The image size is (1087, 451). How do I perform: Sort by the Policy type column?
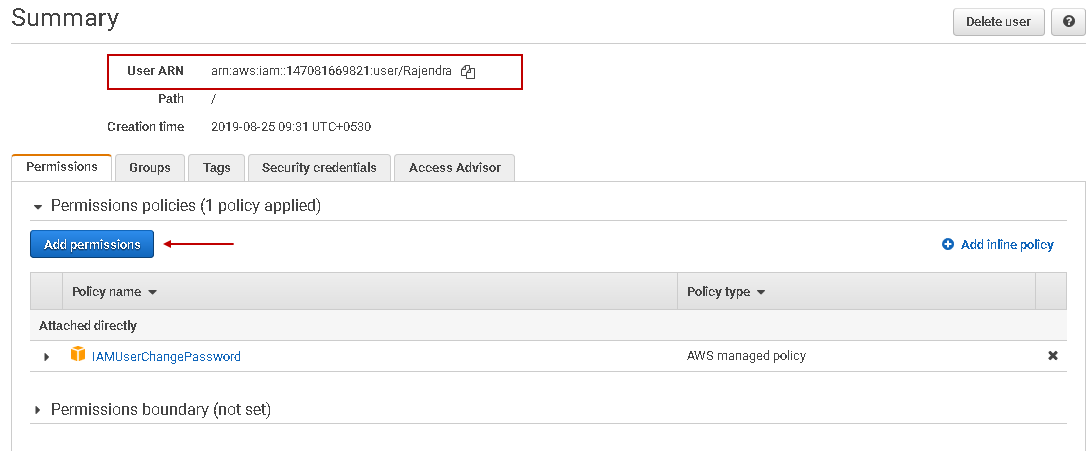(726, 292)
